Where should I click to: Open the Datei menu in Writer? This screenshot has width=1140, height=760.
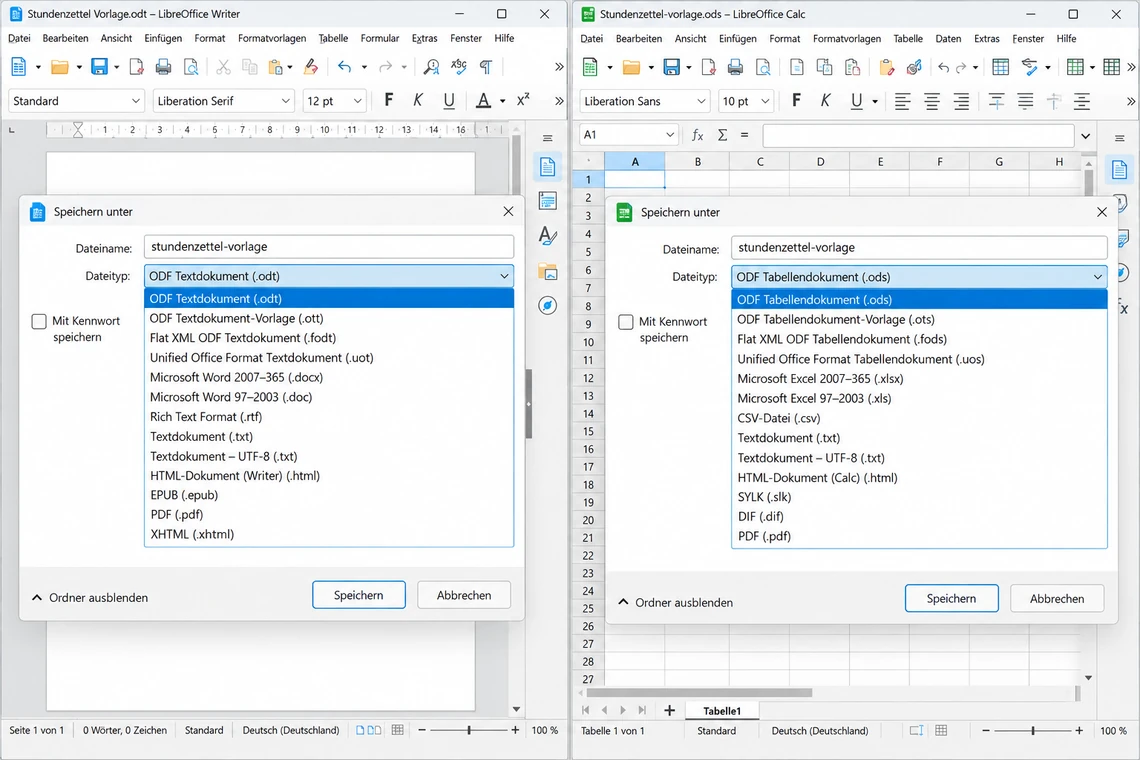pos(19,38)
